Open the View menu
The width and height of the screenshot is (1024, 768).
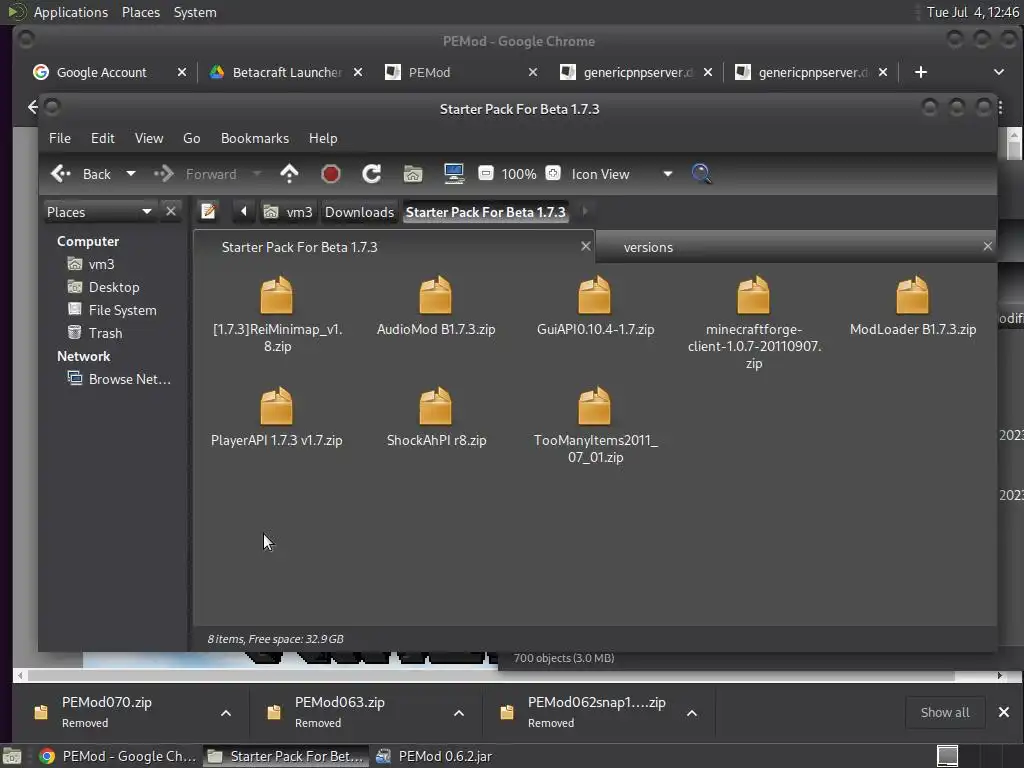coord(149,138)
